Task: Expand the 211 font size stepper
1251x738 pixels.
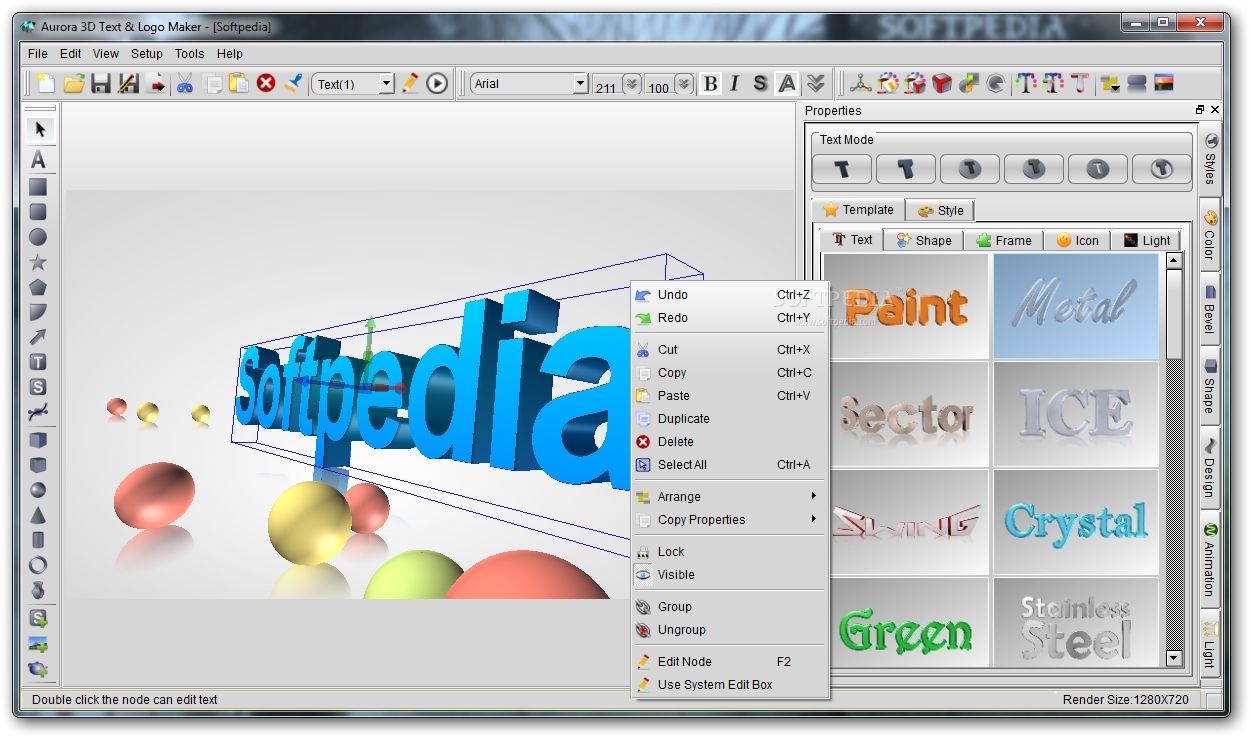Action: point(631,84)
